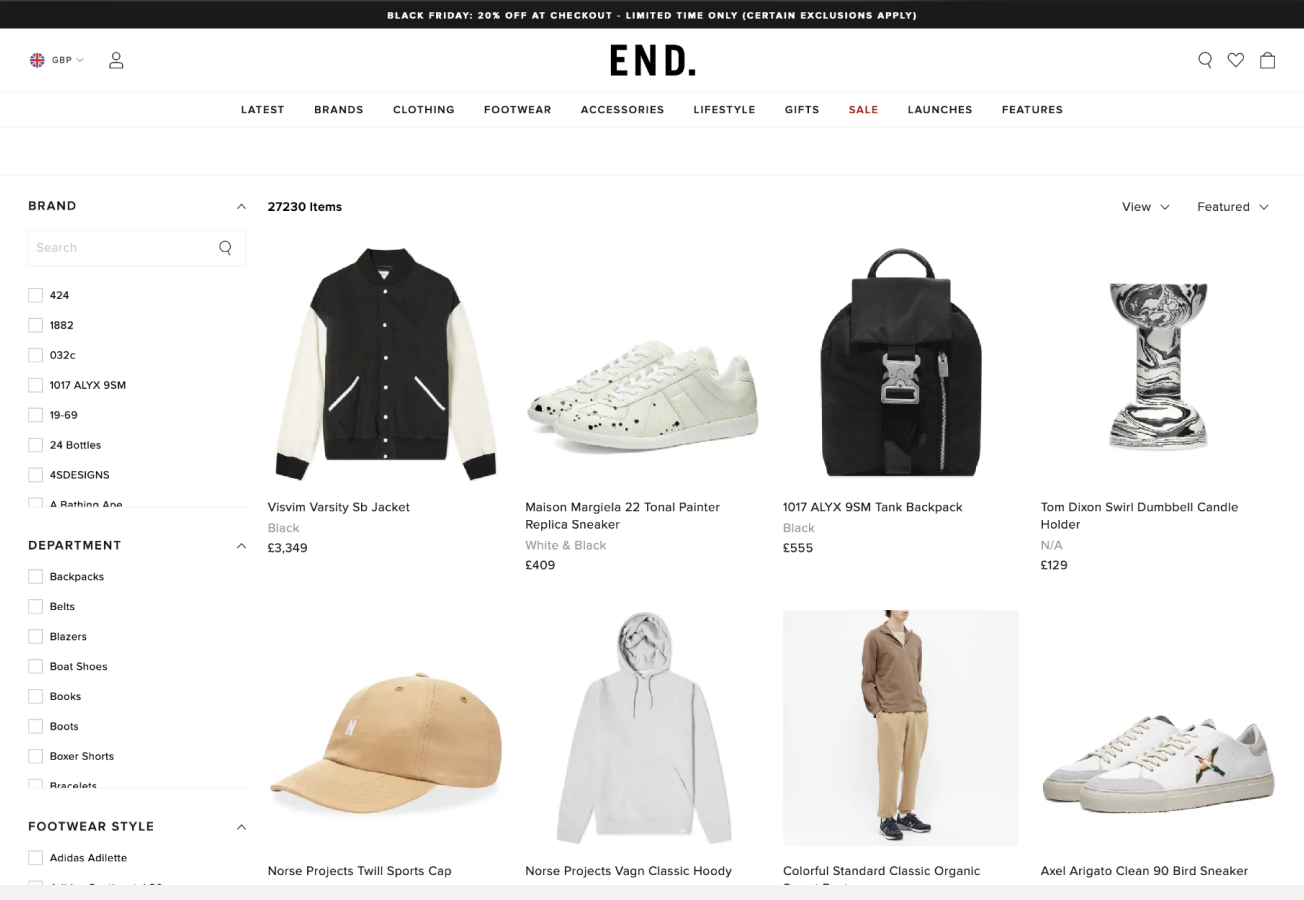Open the search magnifier in header
Image resolution: width=1304 pixels, height=900 pixels.
[1205, 60]
